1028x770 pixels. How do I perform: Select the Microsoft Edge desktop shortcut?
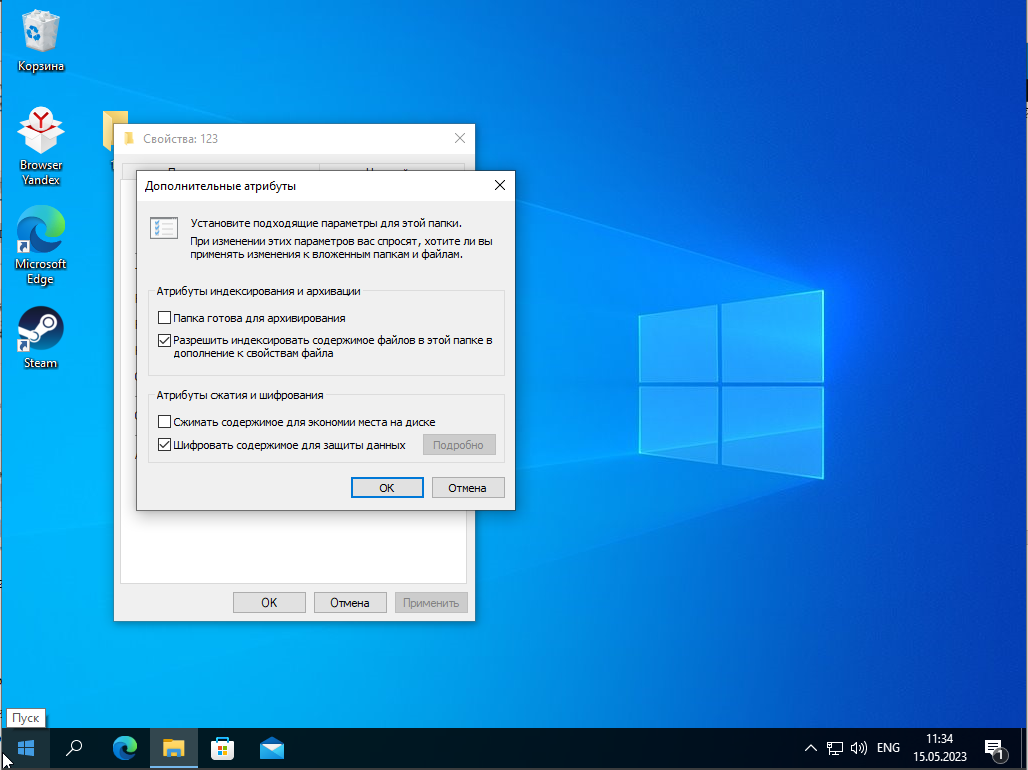tap(41, 245)
